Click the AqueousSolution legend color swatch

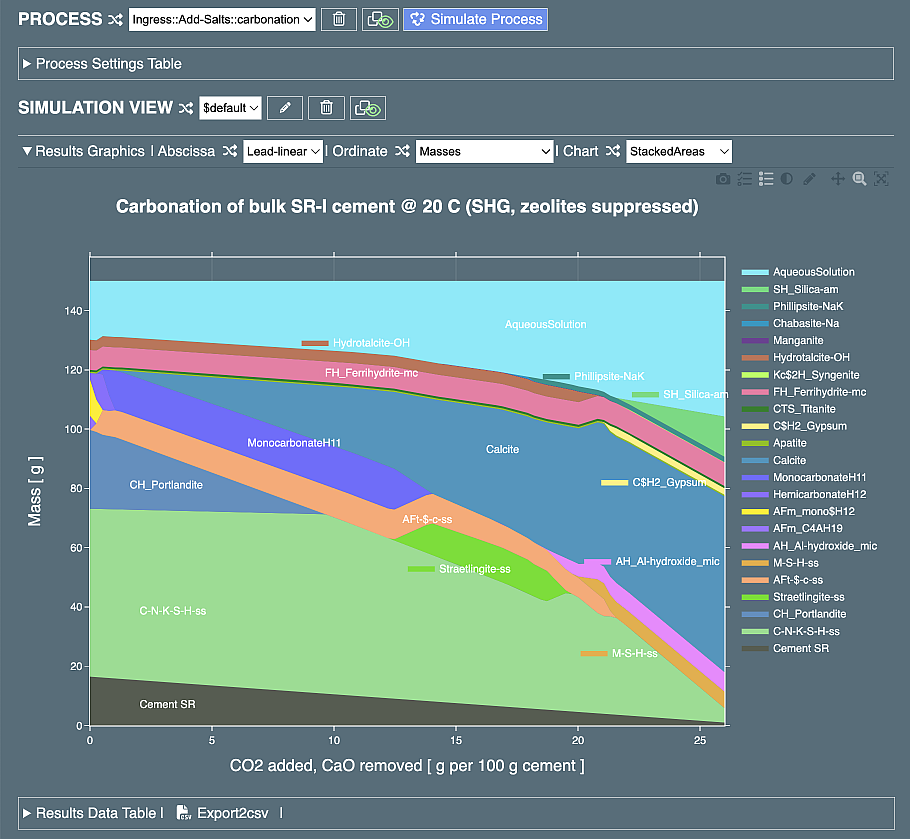tap(753, 272)
